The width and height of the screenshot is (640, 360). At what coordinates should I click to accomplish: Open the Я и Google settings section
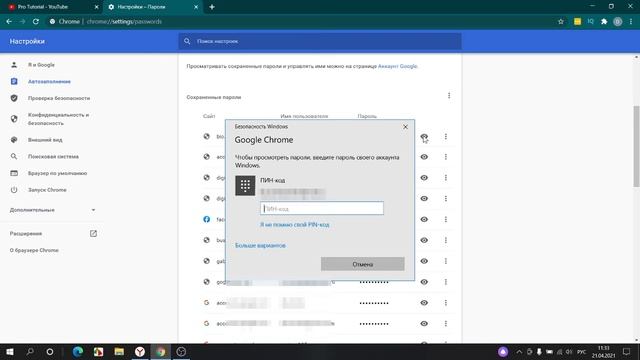(41, 65)
